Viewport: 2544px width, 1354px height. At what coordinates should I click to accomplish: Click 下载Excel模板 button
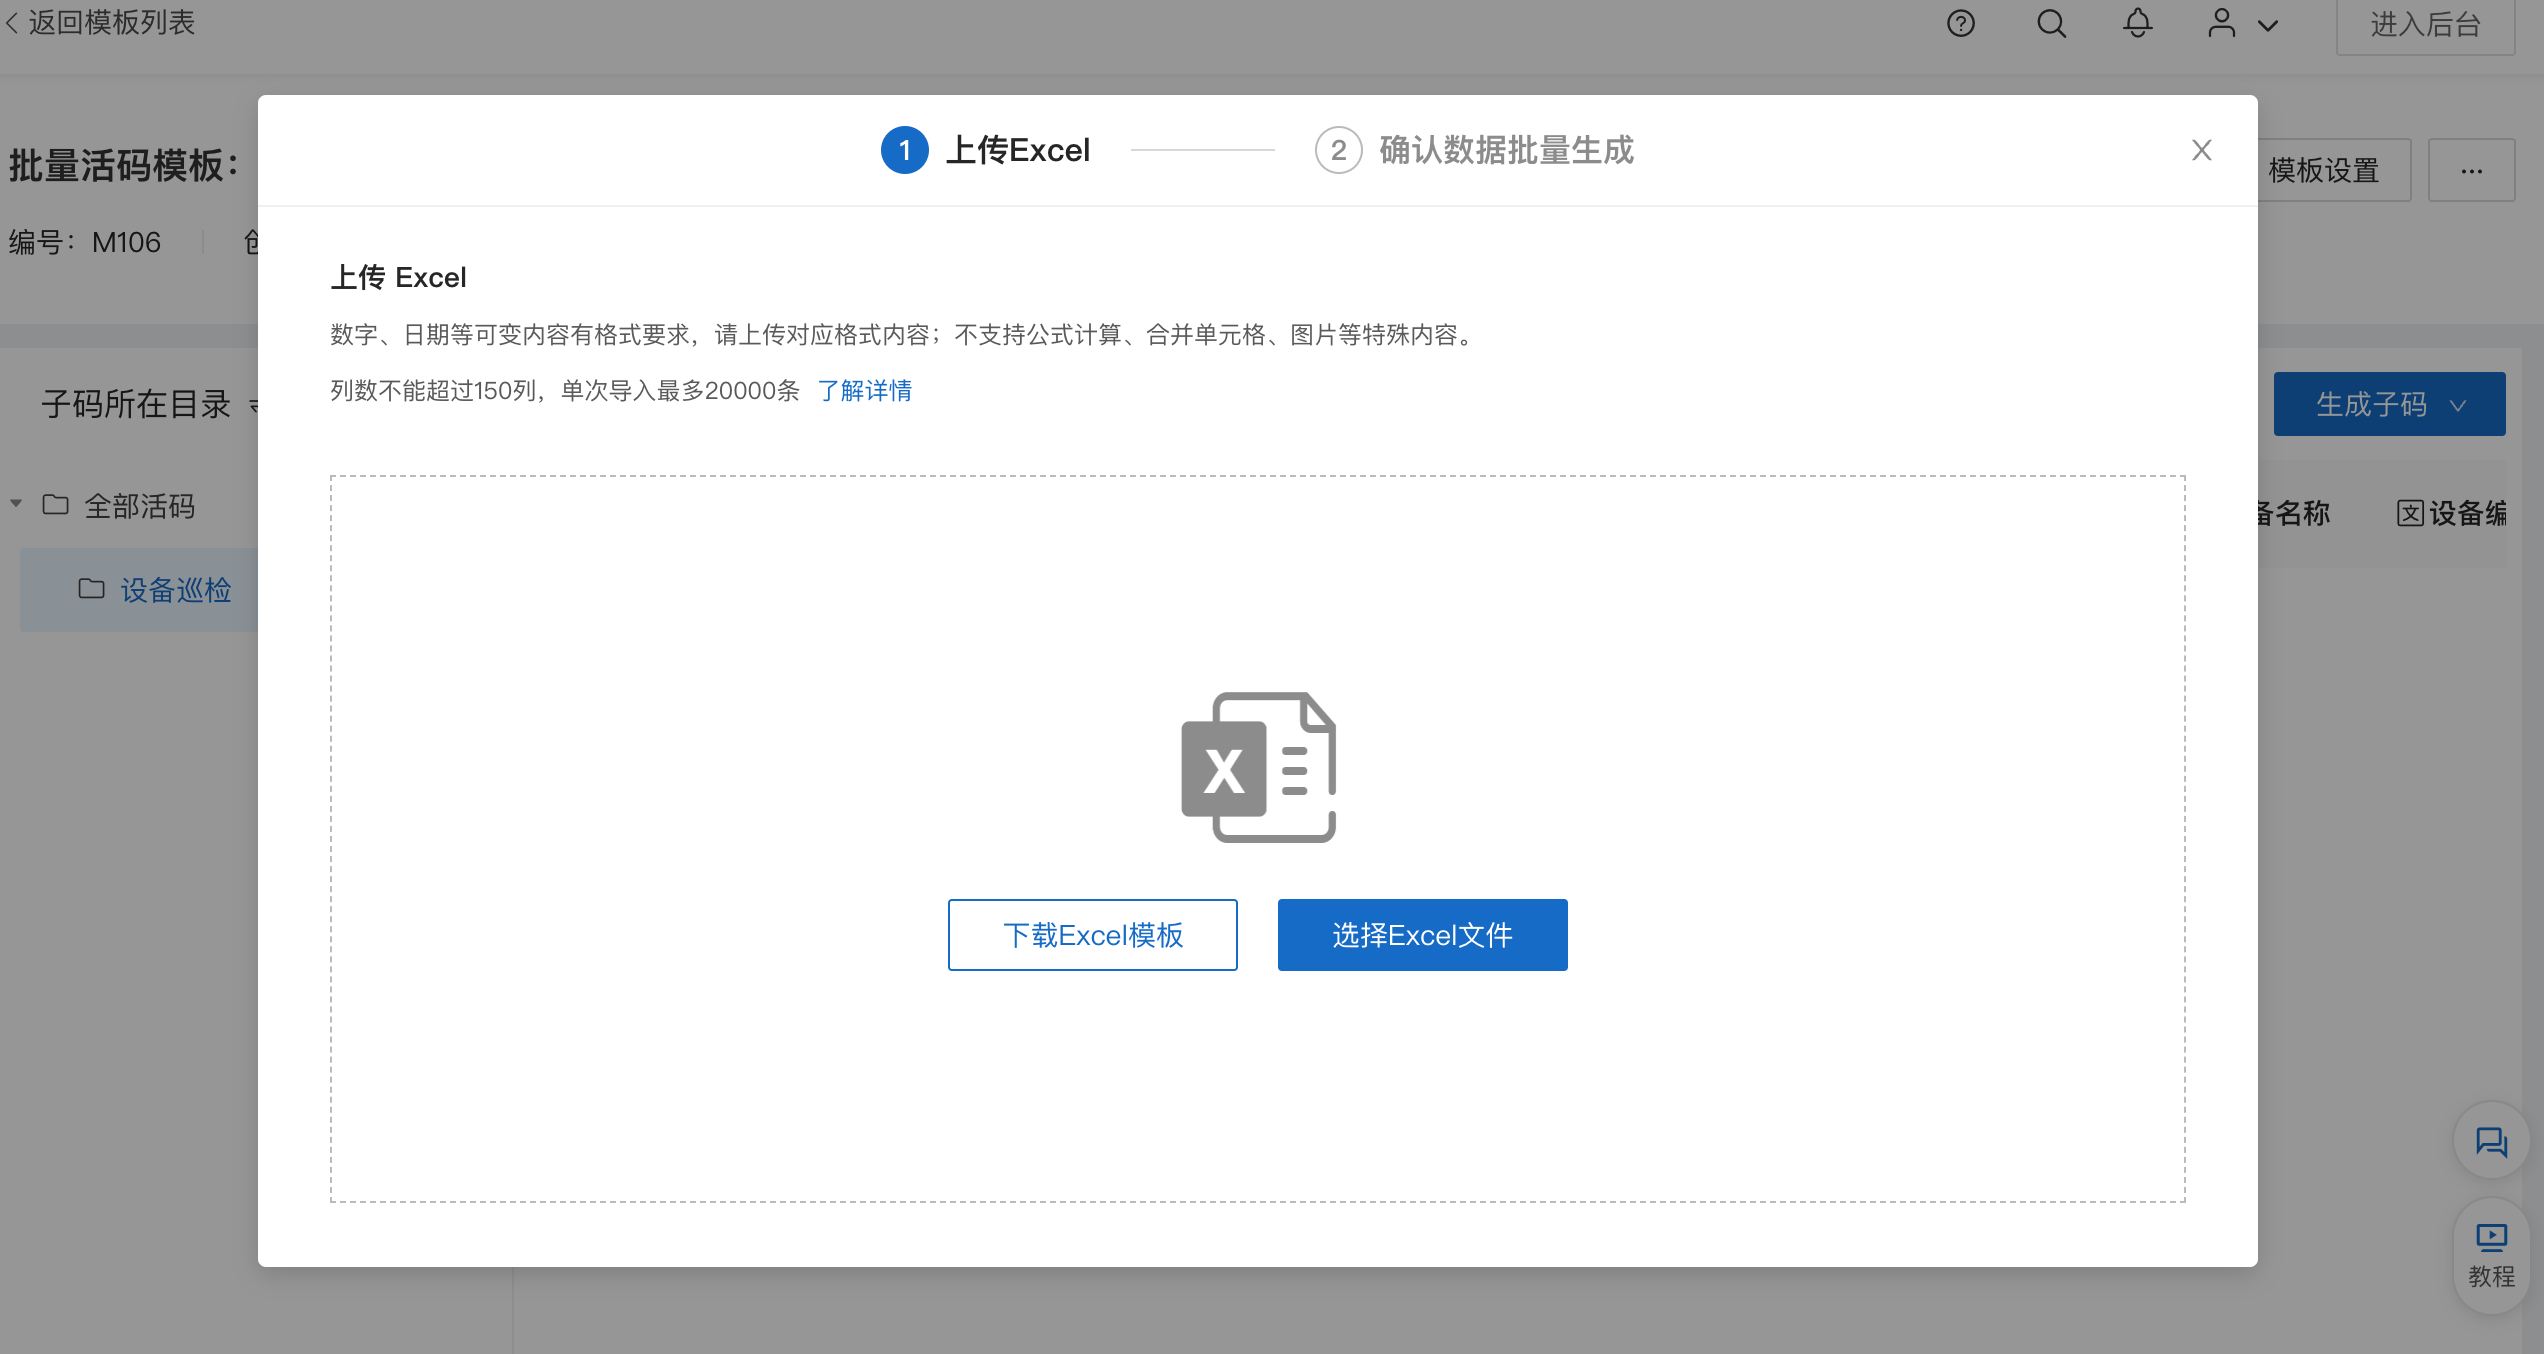pos(1092,935)
